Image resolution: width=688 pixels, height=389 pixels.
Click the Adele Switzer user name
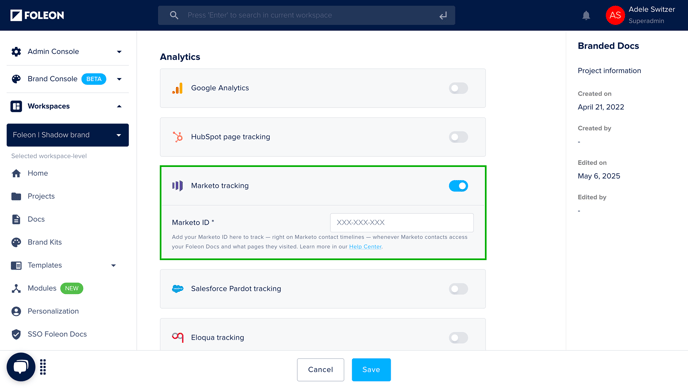652,9
